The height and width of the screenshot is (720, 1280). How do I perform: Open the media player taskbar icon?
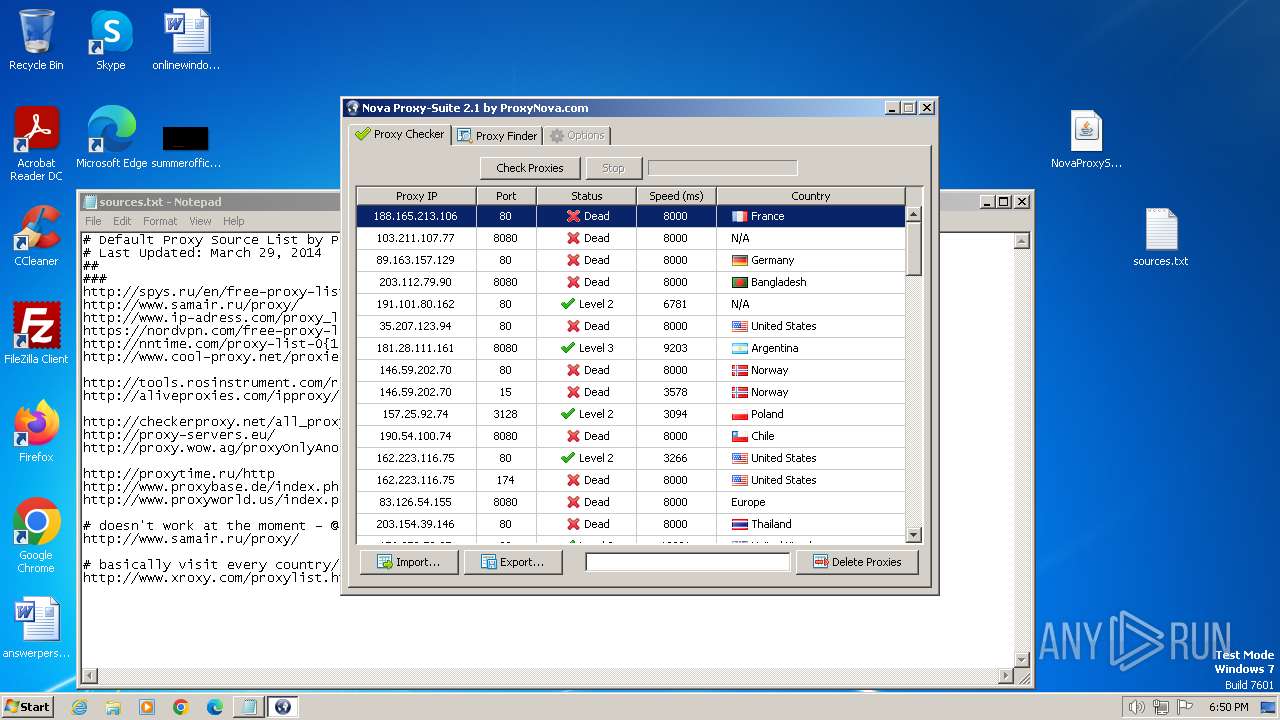[x=147, y=707]
